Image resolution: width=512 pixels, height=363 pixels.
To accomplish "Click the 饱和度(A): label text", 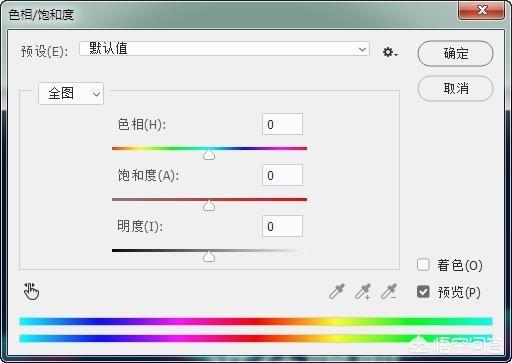I will [x=148, y=175].
